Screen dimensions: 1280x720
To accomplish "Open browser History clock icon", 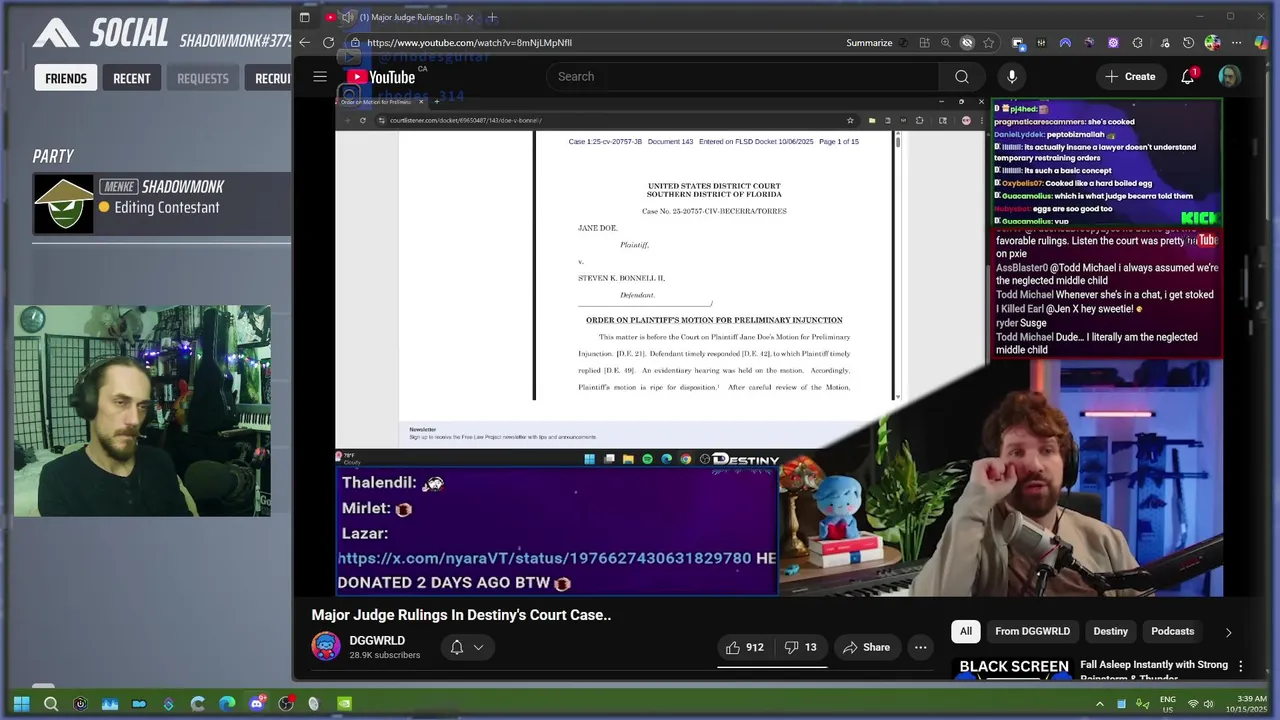I will (1188, 43).
